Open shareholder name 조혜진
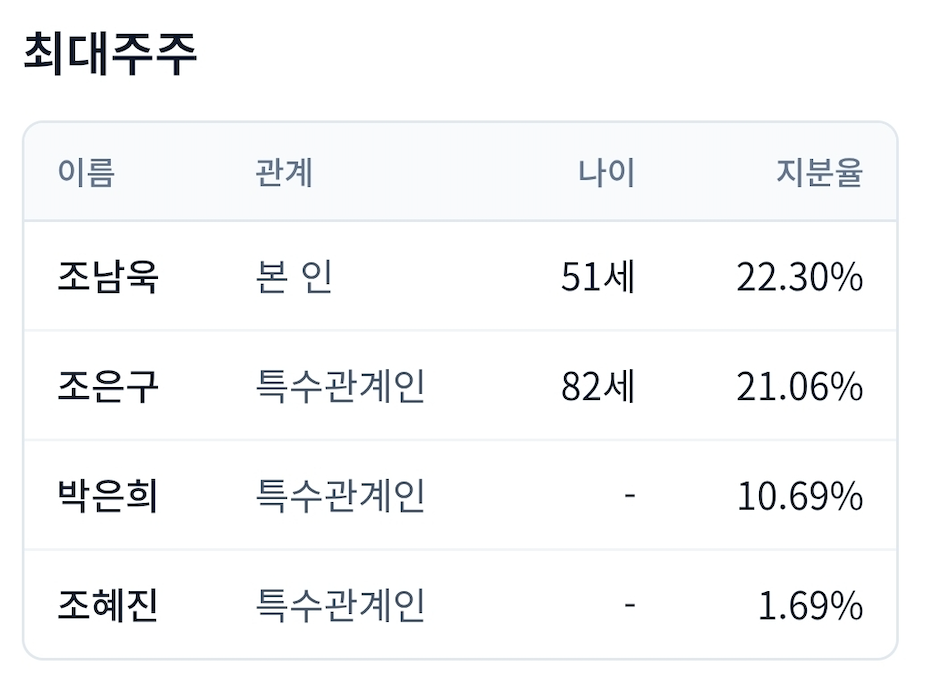This screenshot has width=928, height=684. pyautogui.click(x=108, y=605)
